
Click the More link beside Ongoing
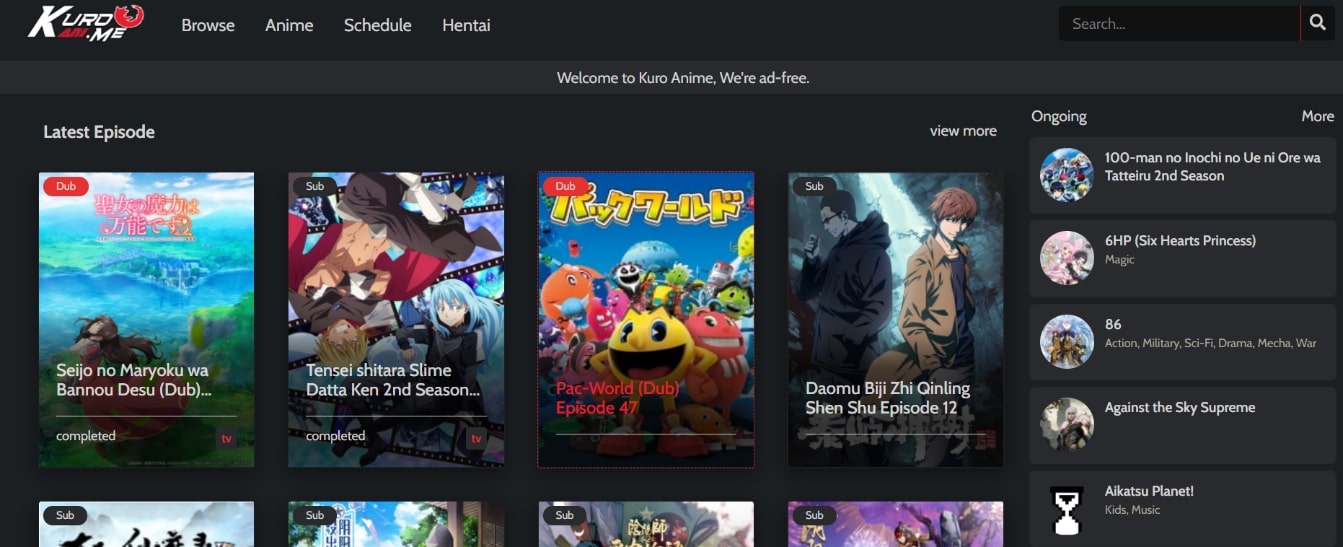pos(1318,116)
